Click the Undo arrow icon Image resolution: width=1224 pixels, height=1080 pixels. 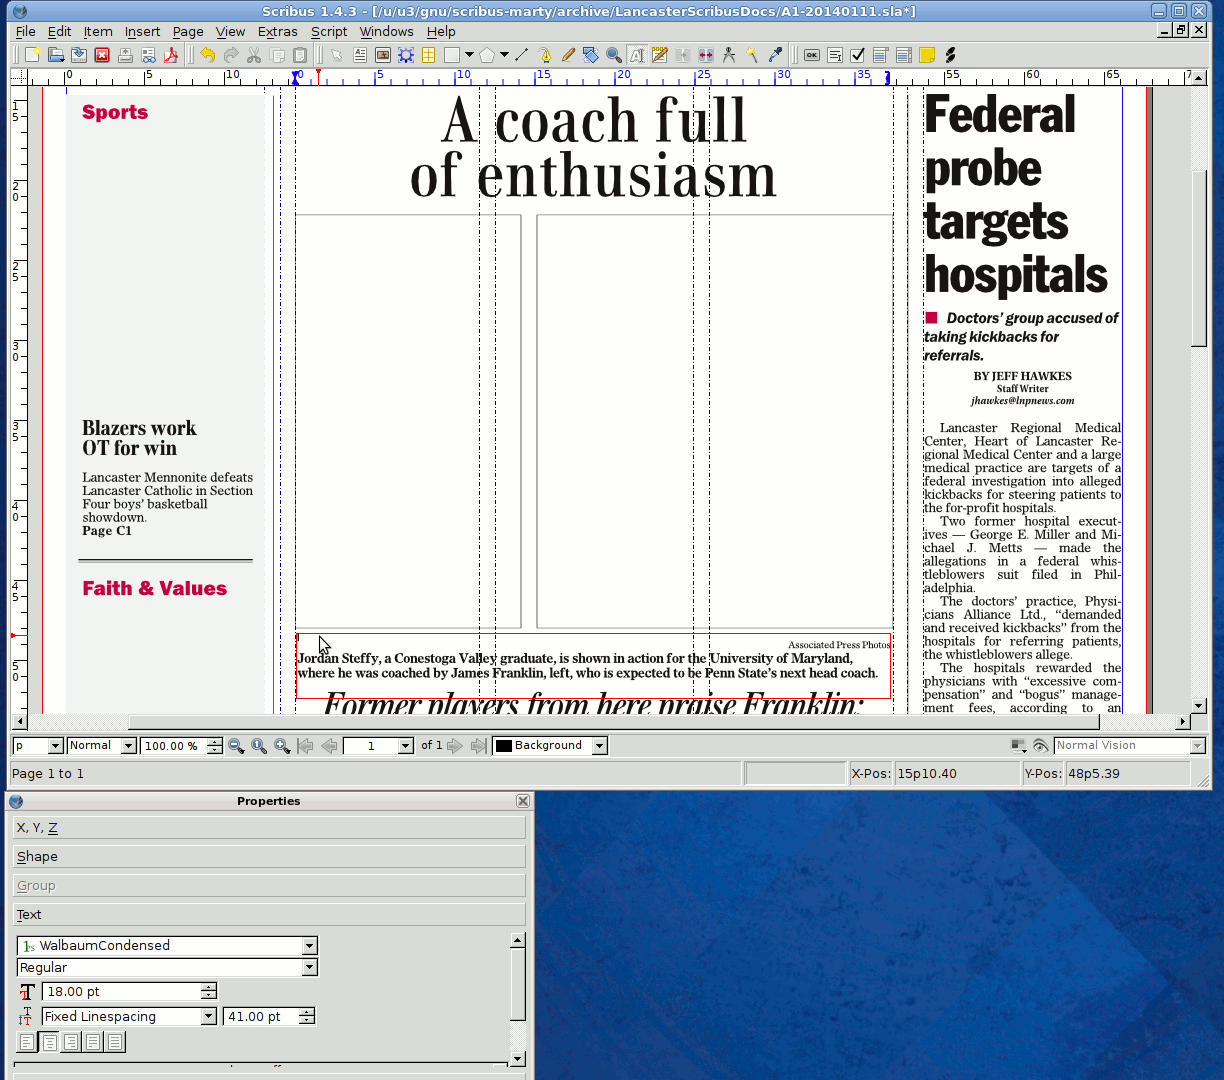coord(207,55)
